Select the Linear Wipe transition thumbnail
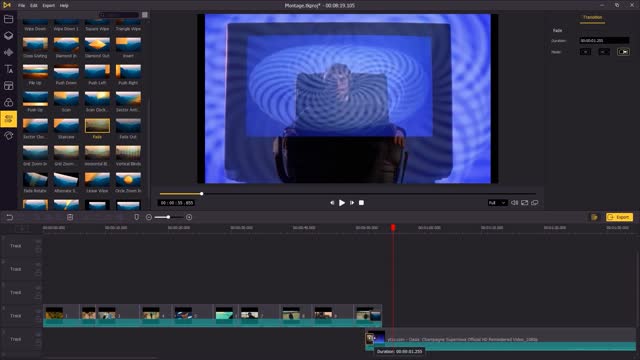The width and height of the screenshot is (640, 360). [x=97, y=180]
